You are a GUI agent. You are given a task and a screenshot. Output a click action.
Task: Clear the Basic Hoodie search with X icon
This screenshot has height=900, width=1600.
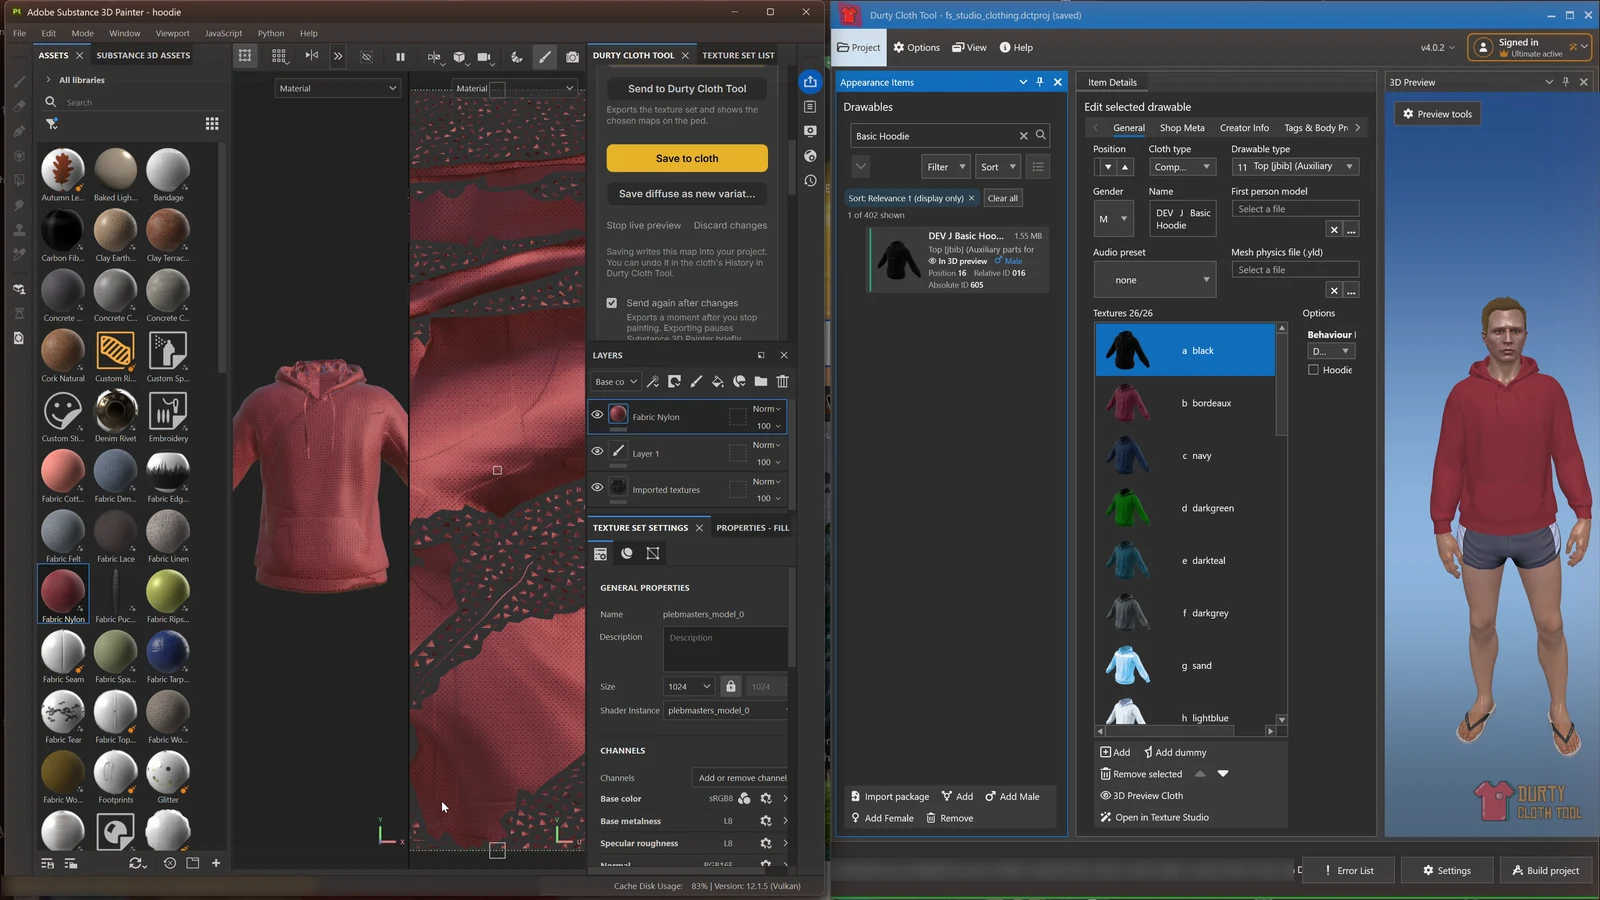(x=1023, y=136)
